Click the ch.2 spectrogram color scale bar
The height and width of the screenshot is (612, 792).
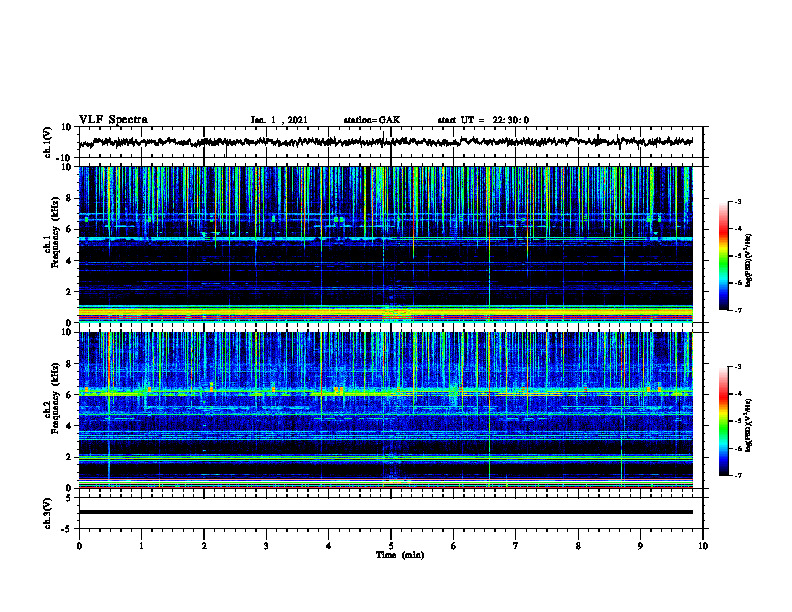723,421
